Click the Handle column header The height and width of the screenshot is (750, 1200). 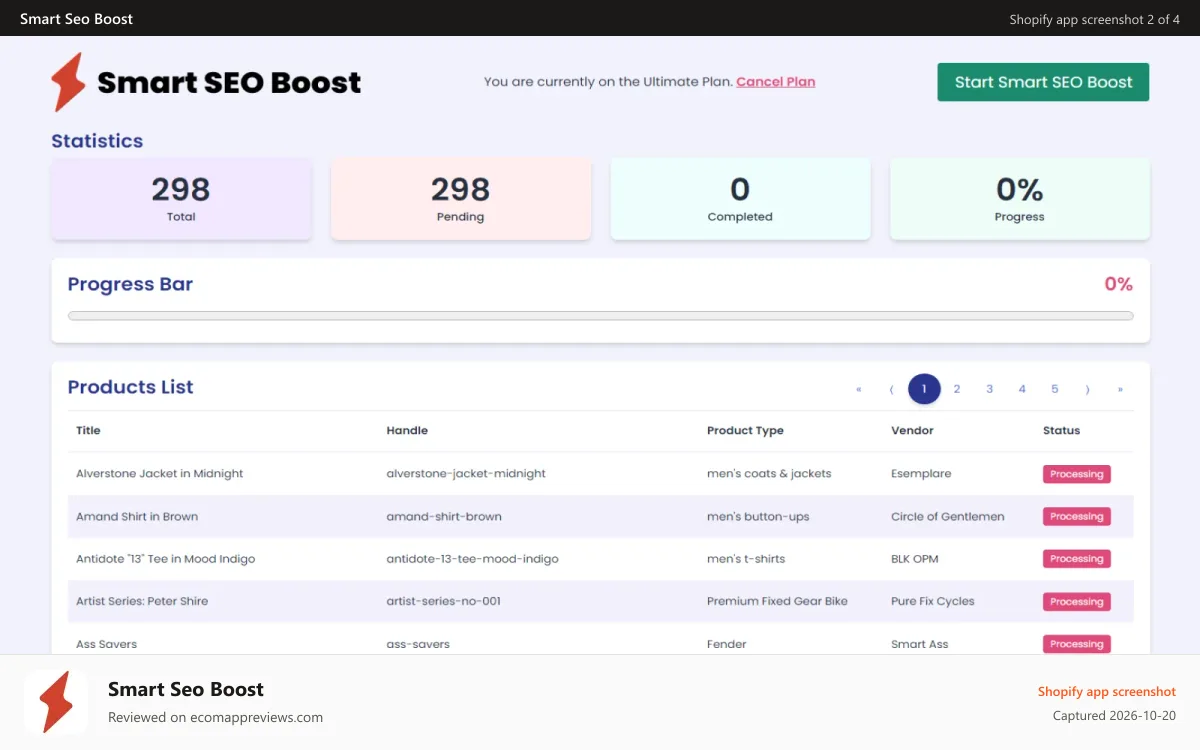(x=407, y=430)
